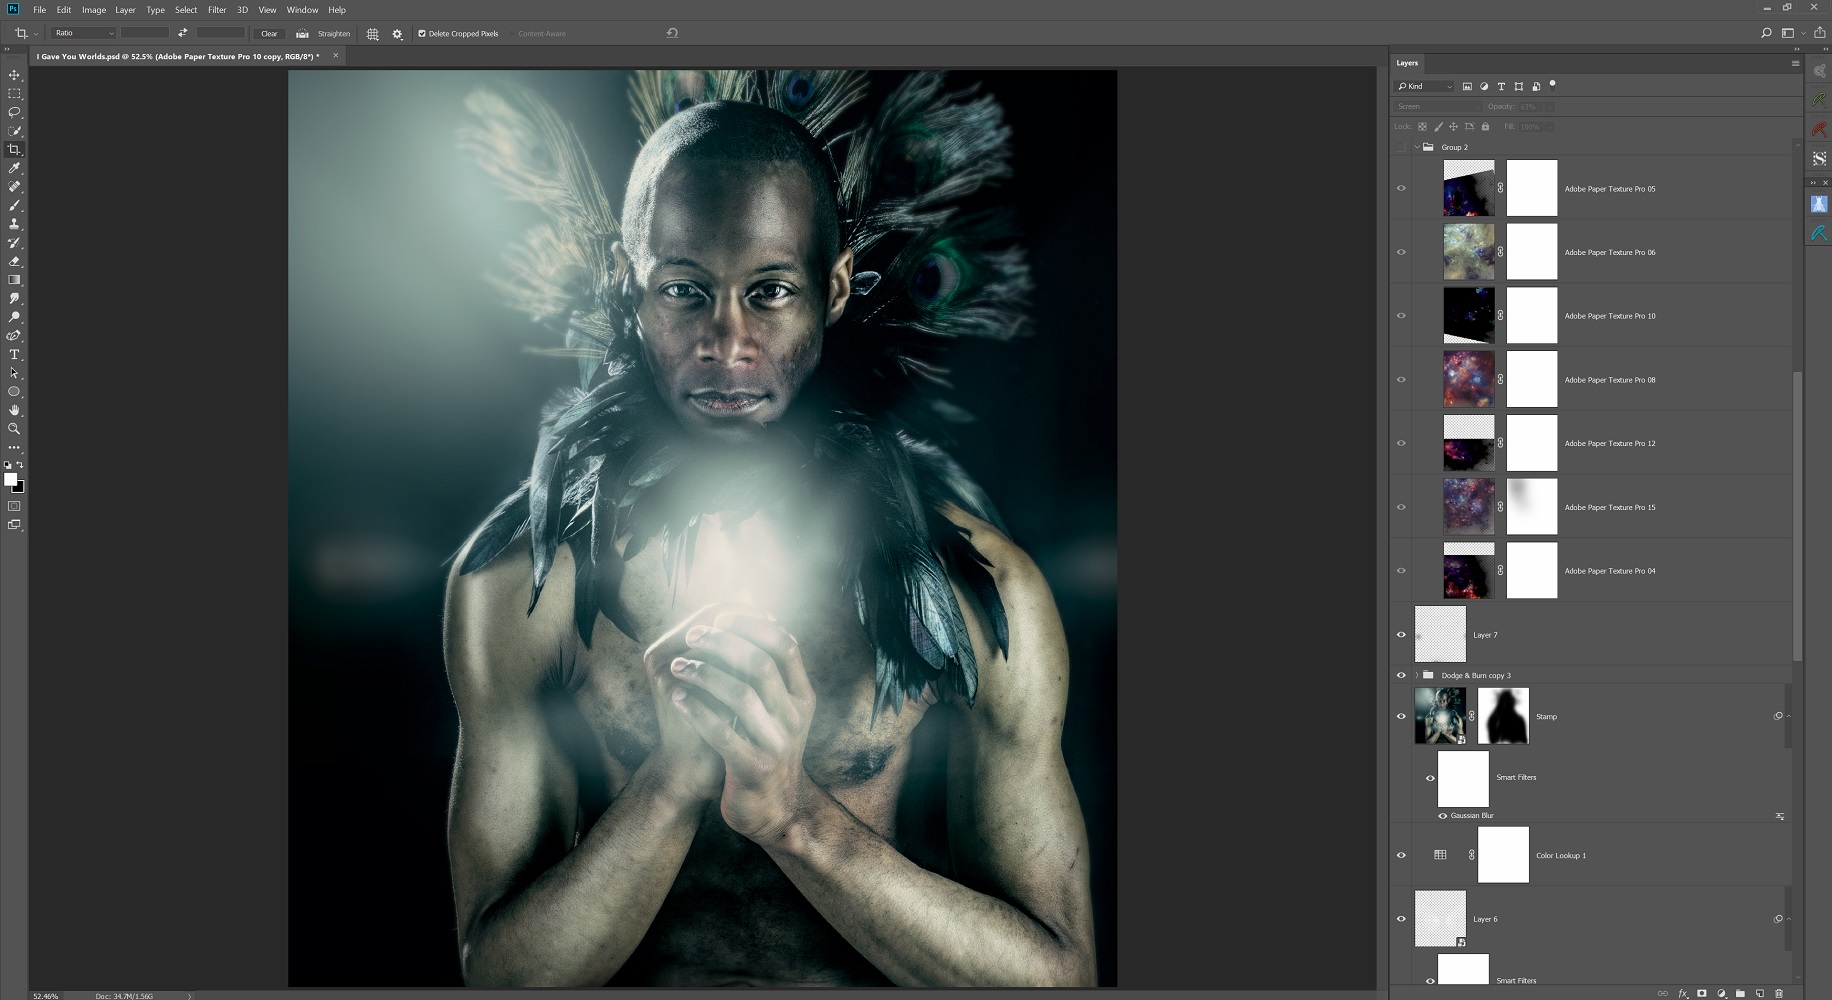Pick the Eyedropper tool
Screen dimensions: 1832x1000
(x=14, y=168)
